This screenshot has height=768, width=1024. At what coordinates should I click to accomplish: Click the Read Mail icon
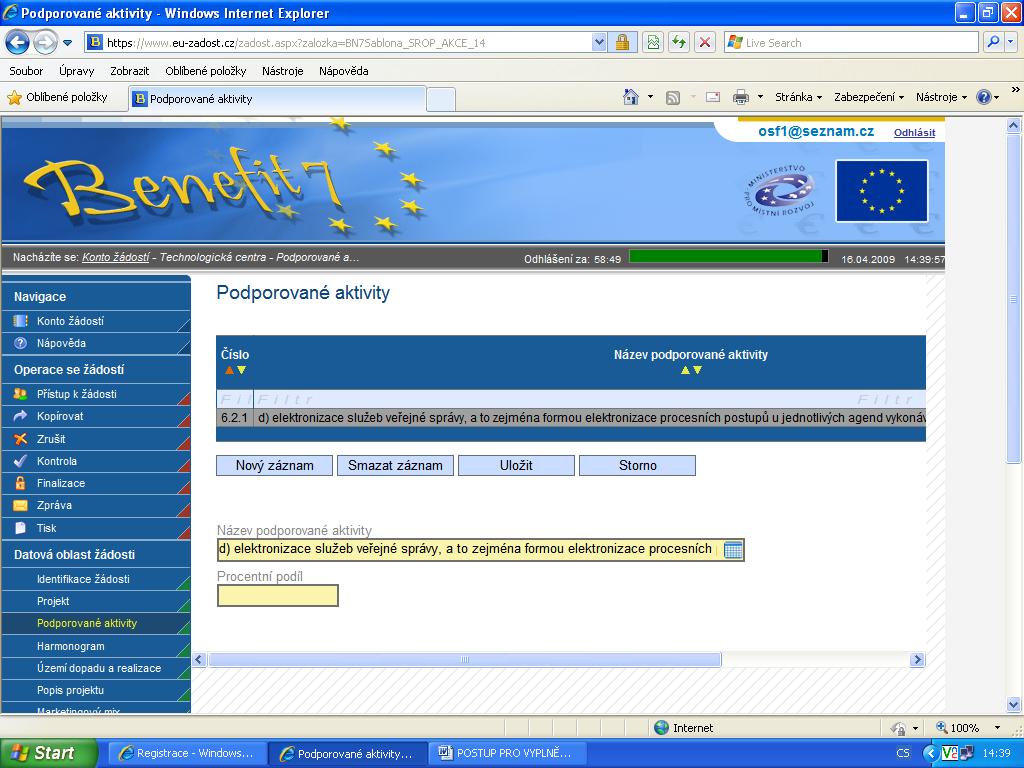coord(713,97)
